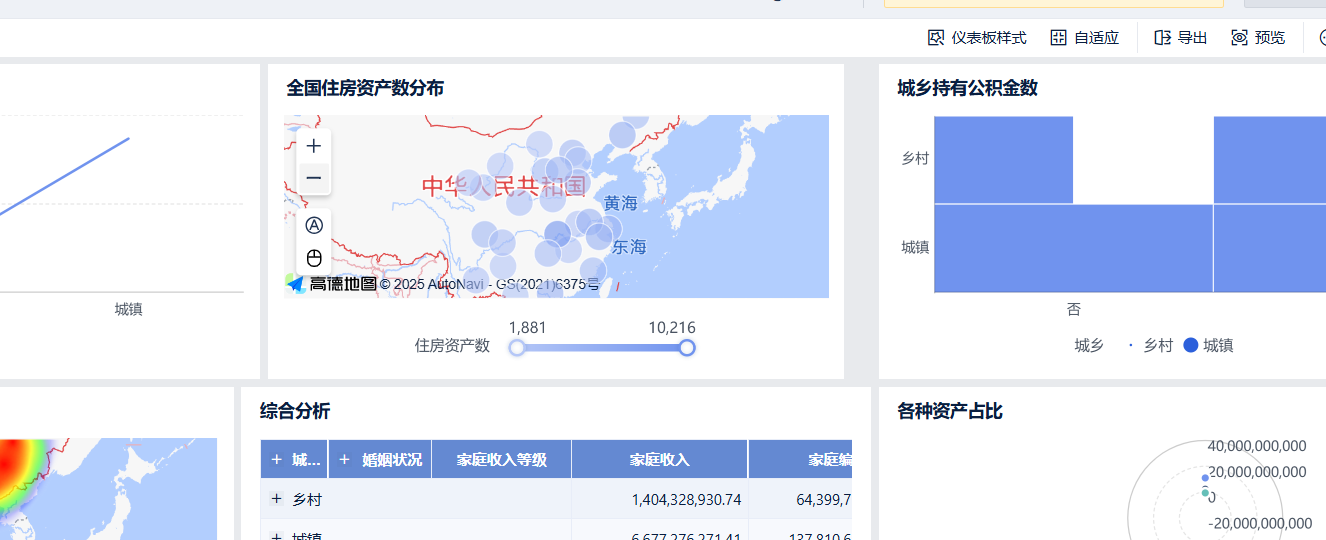Screen dimensions: 1326x540
Task: Click the 自适应 fit-to-screen button
Action: 1084,38
